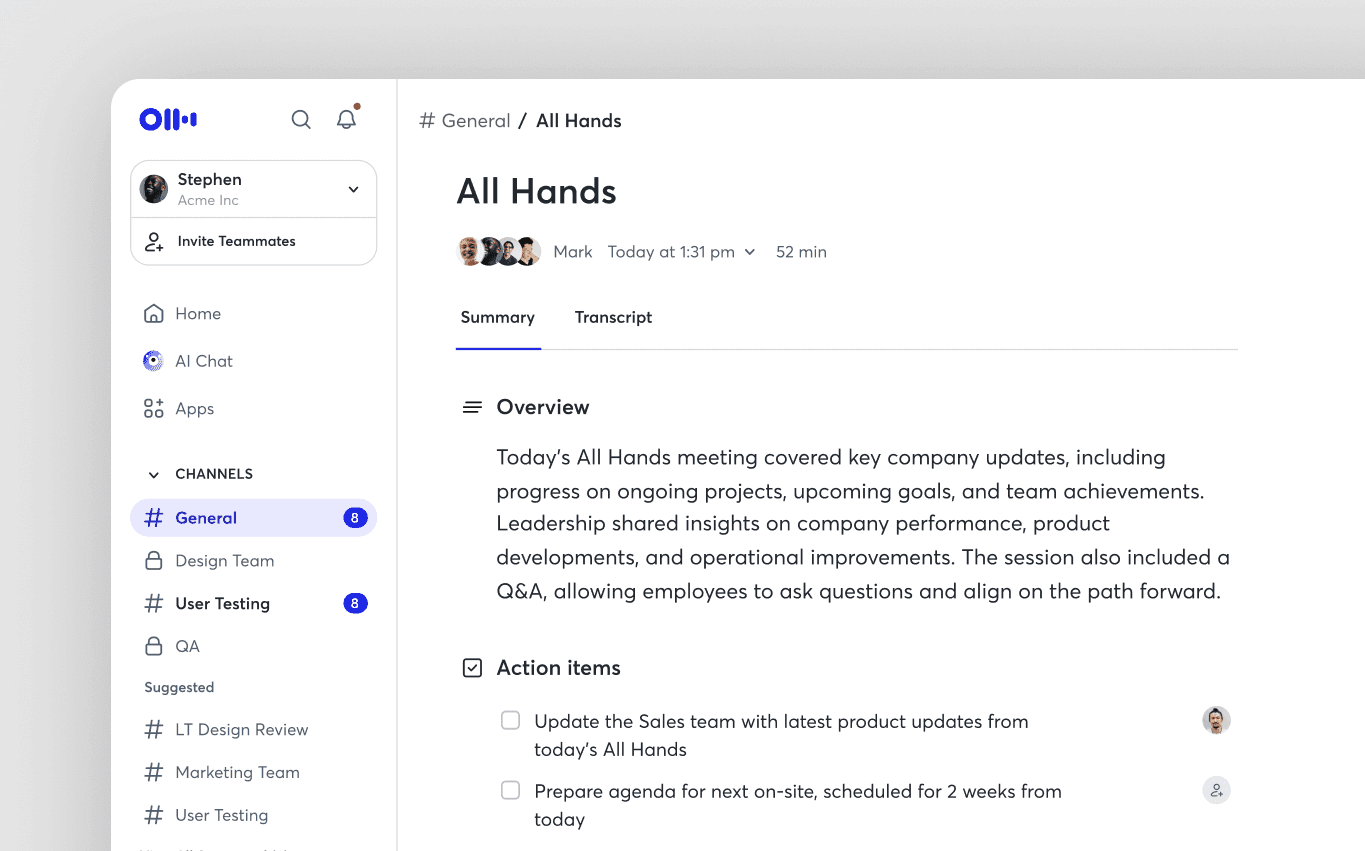Image resolution: width=1365 pixels, height=851 pixels.
Task: Check off Update the Sales team item
Action: pos(510,721)
